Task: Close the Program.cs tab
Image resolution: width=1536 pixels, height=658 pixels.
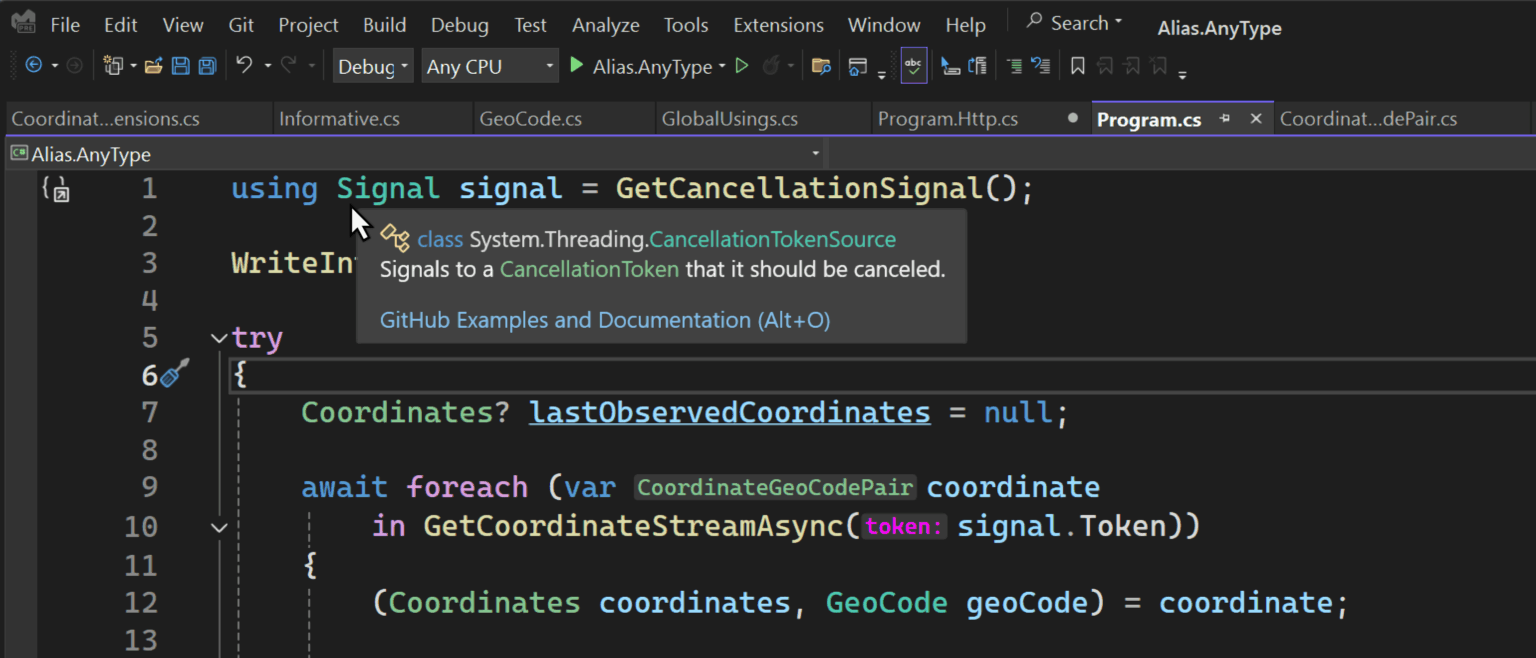Action: (x=1256, y=119)
